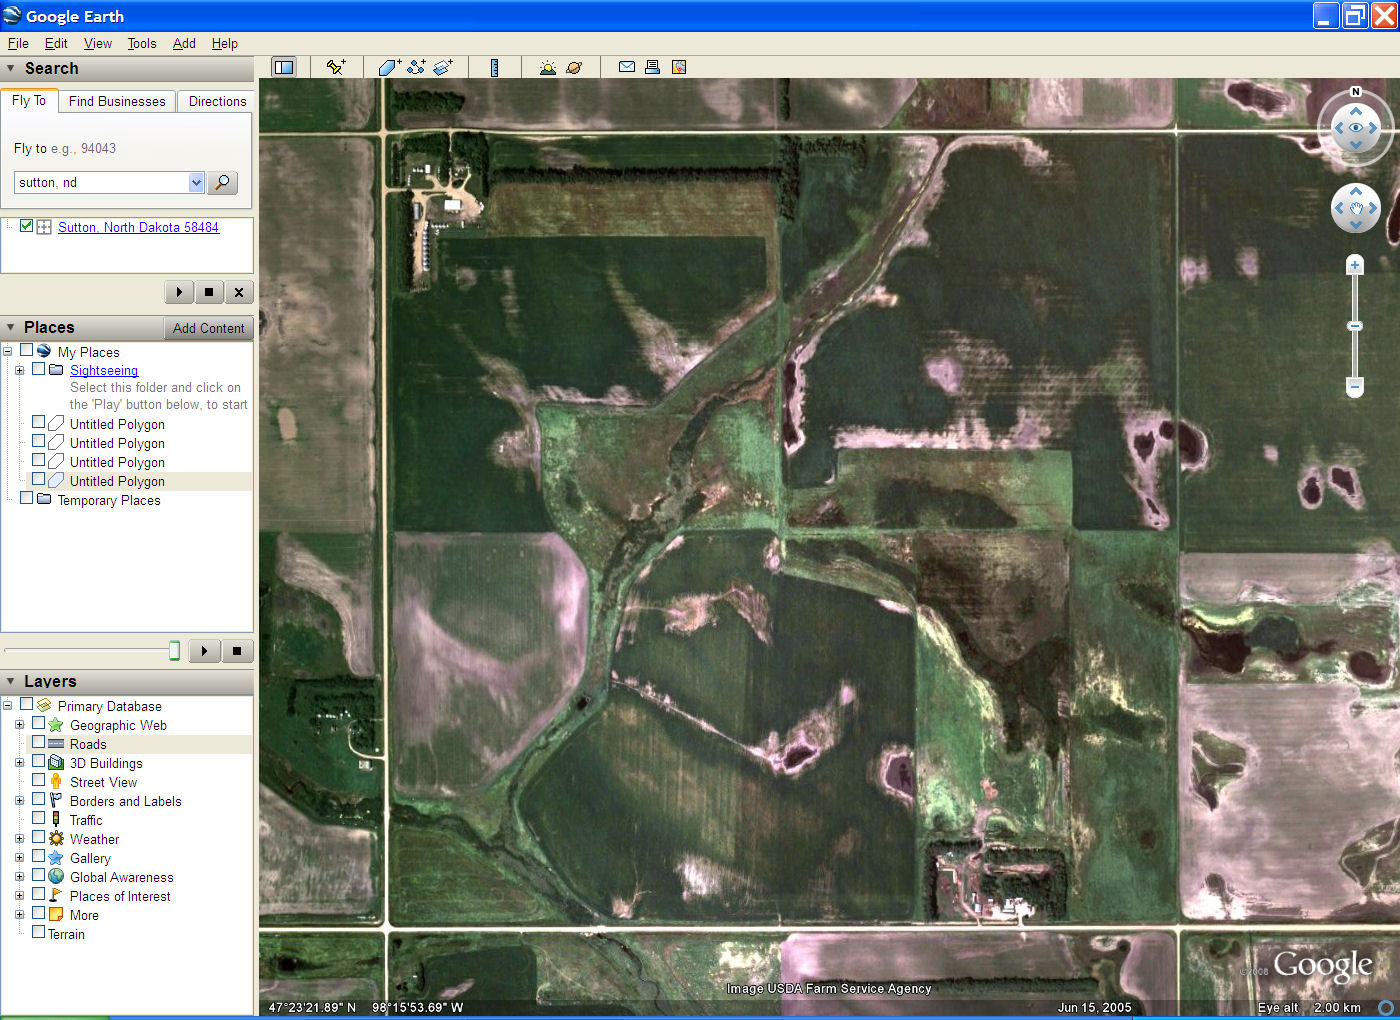Image resolution: width=1400 pixels, height=1020 pixels.
Task: Expand the Gallery layer node
Action: click(x=19, y=858)
